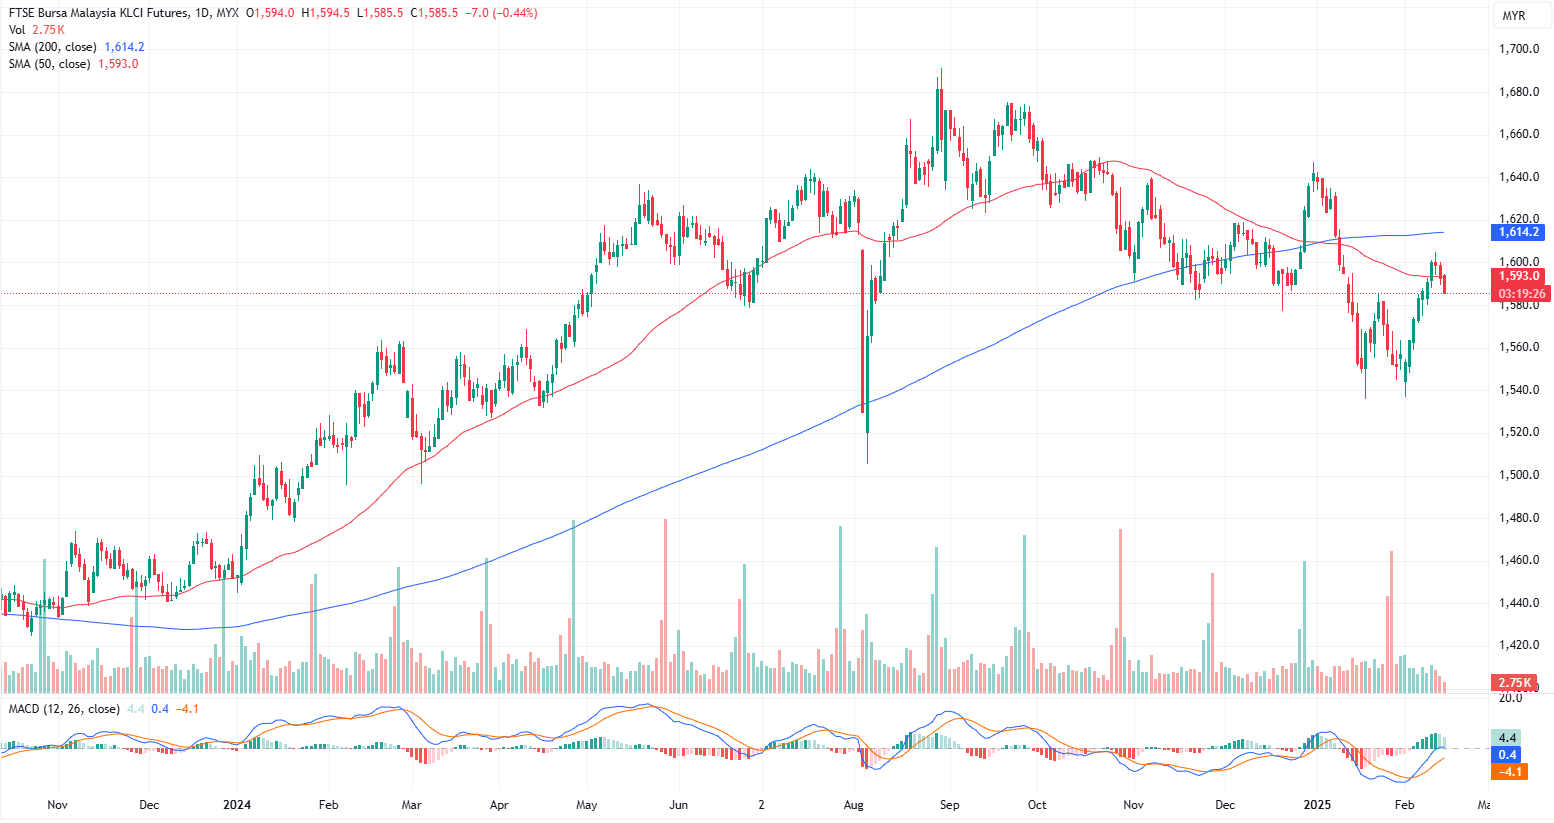Click the SMA (50, close) indicator legend
Screen dimensions: 1554x823
coord(49,64)
